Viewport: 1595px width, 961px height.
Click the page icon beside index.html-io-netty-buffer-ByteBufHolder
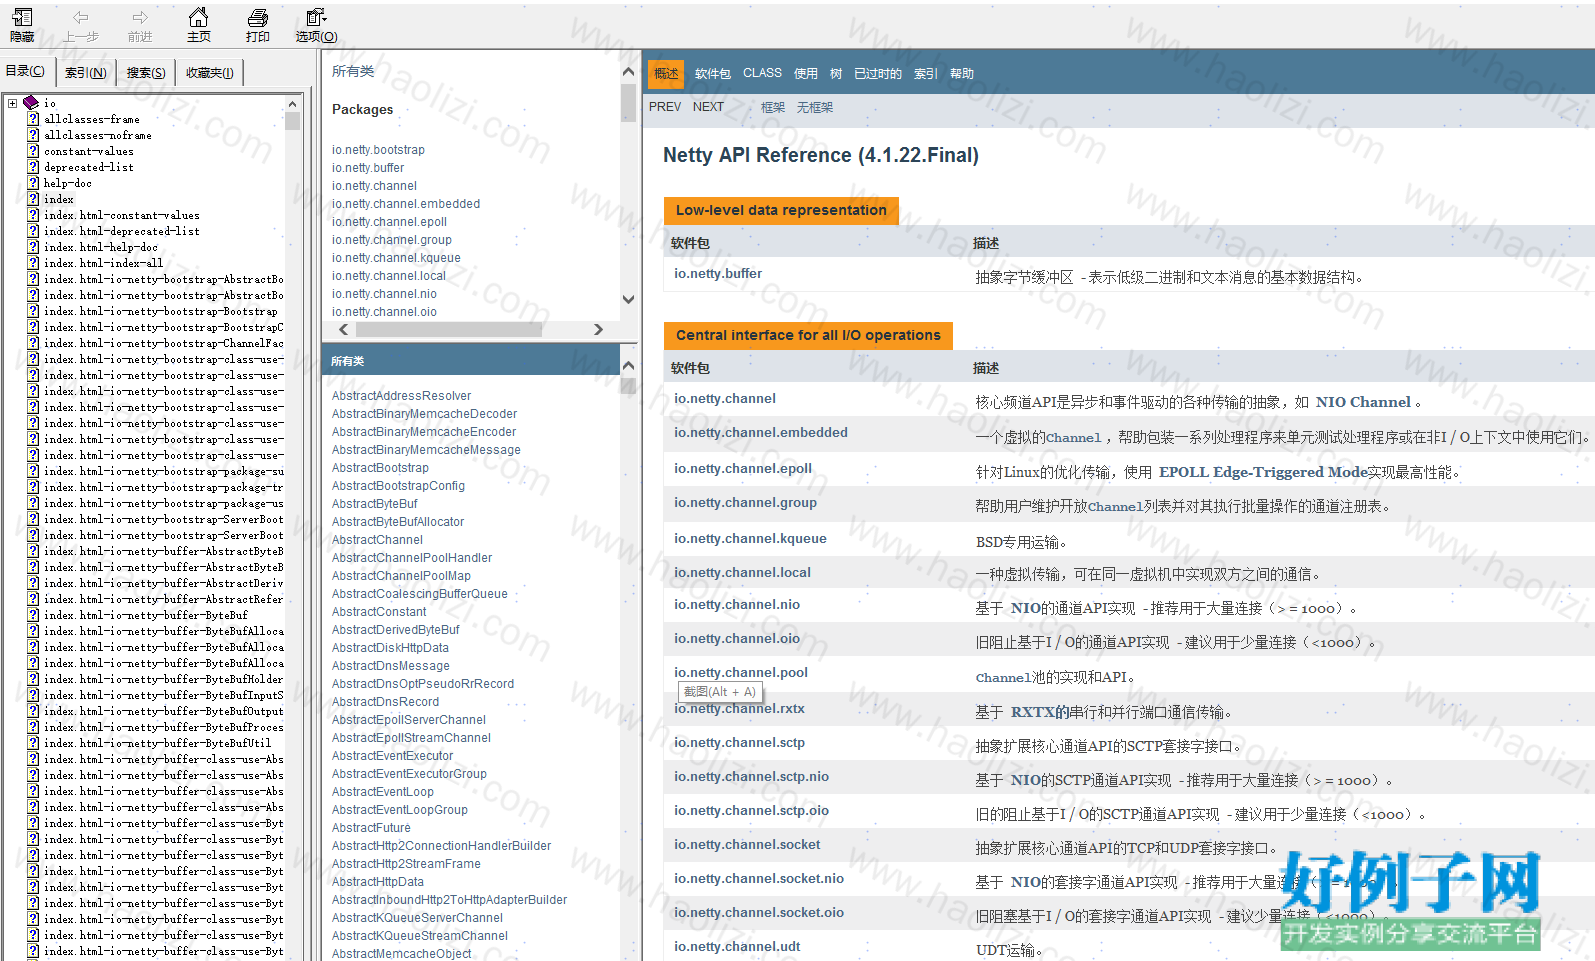click(33, 679)
